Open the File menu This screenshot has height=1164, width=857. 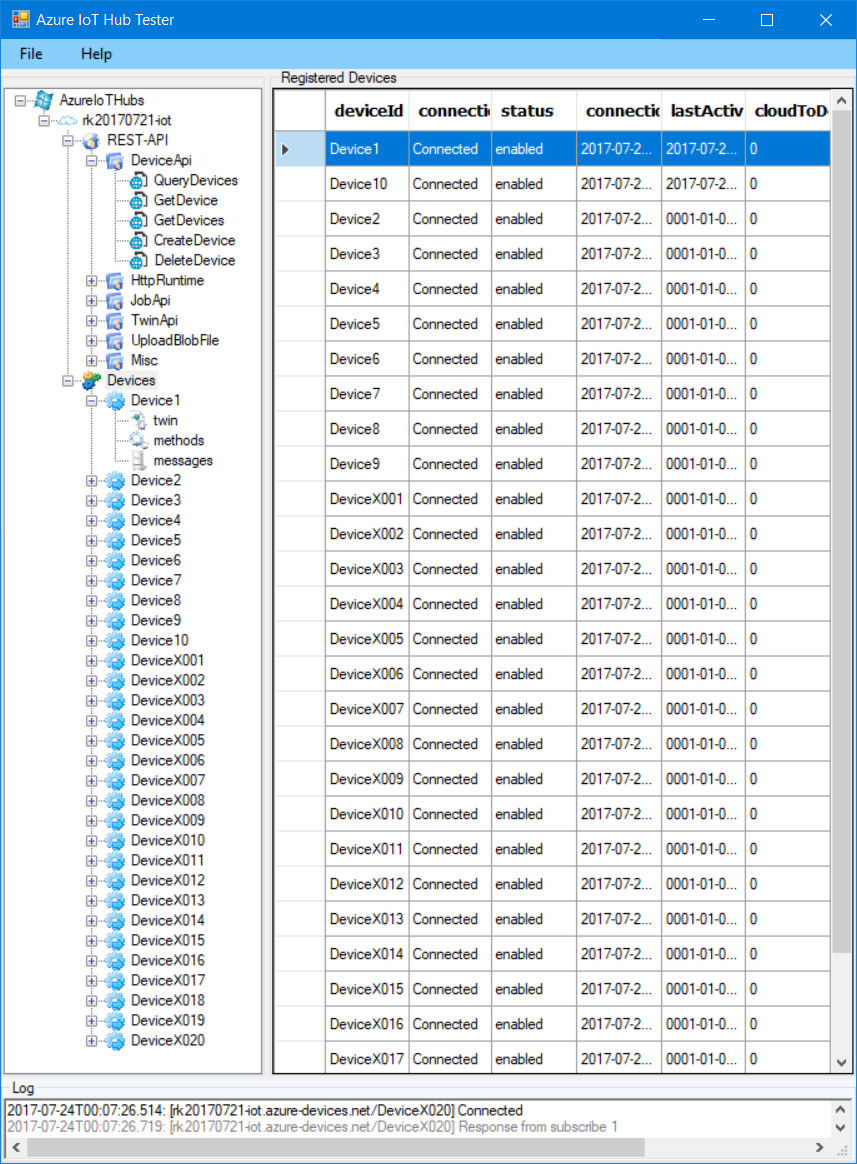pyautogui.click(x=31, y=54)
